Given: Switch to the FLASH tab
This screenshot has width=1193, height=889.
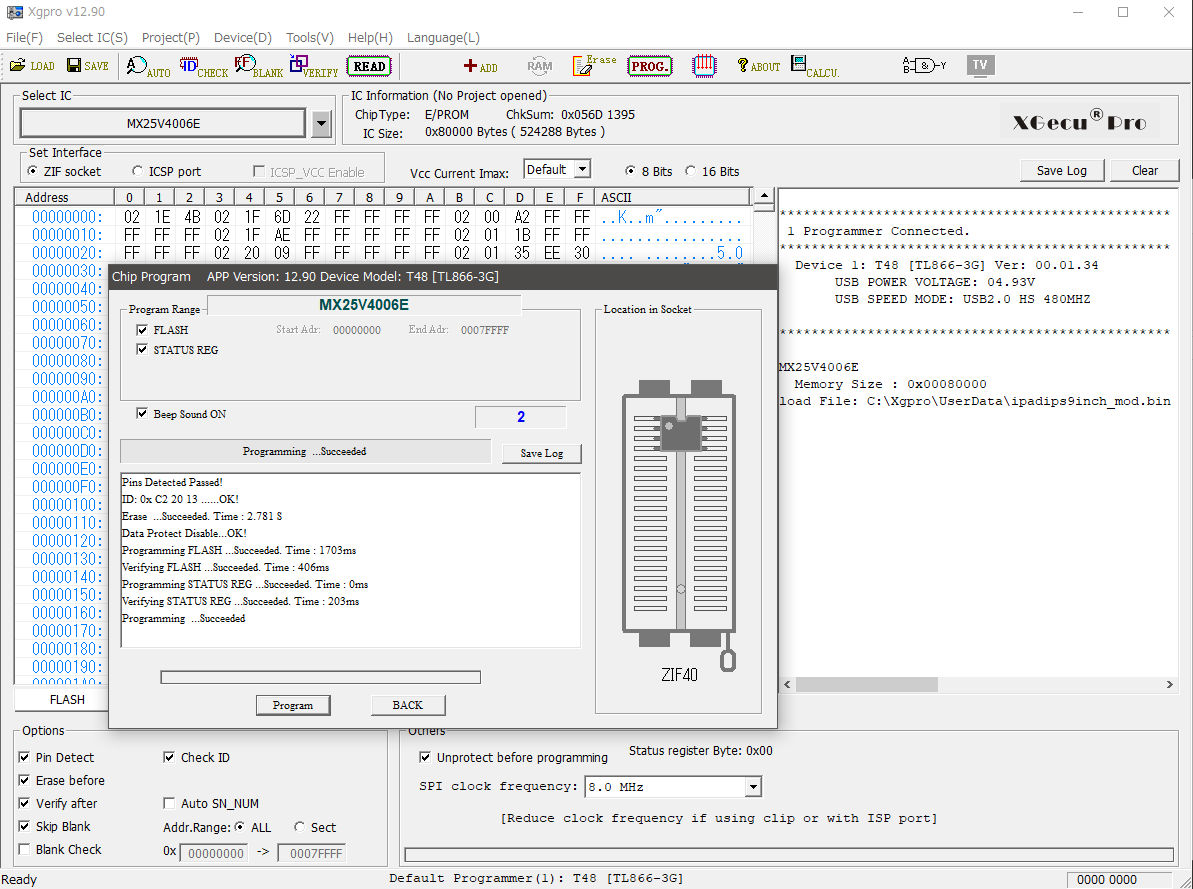Looking at the screenshot, I should (67, 699).
